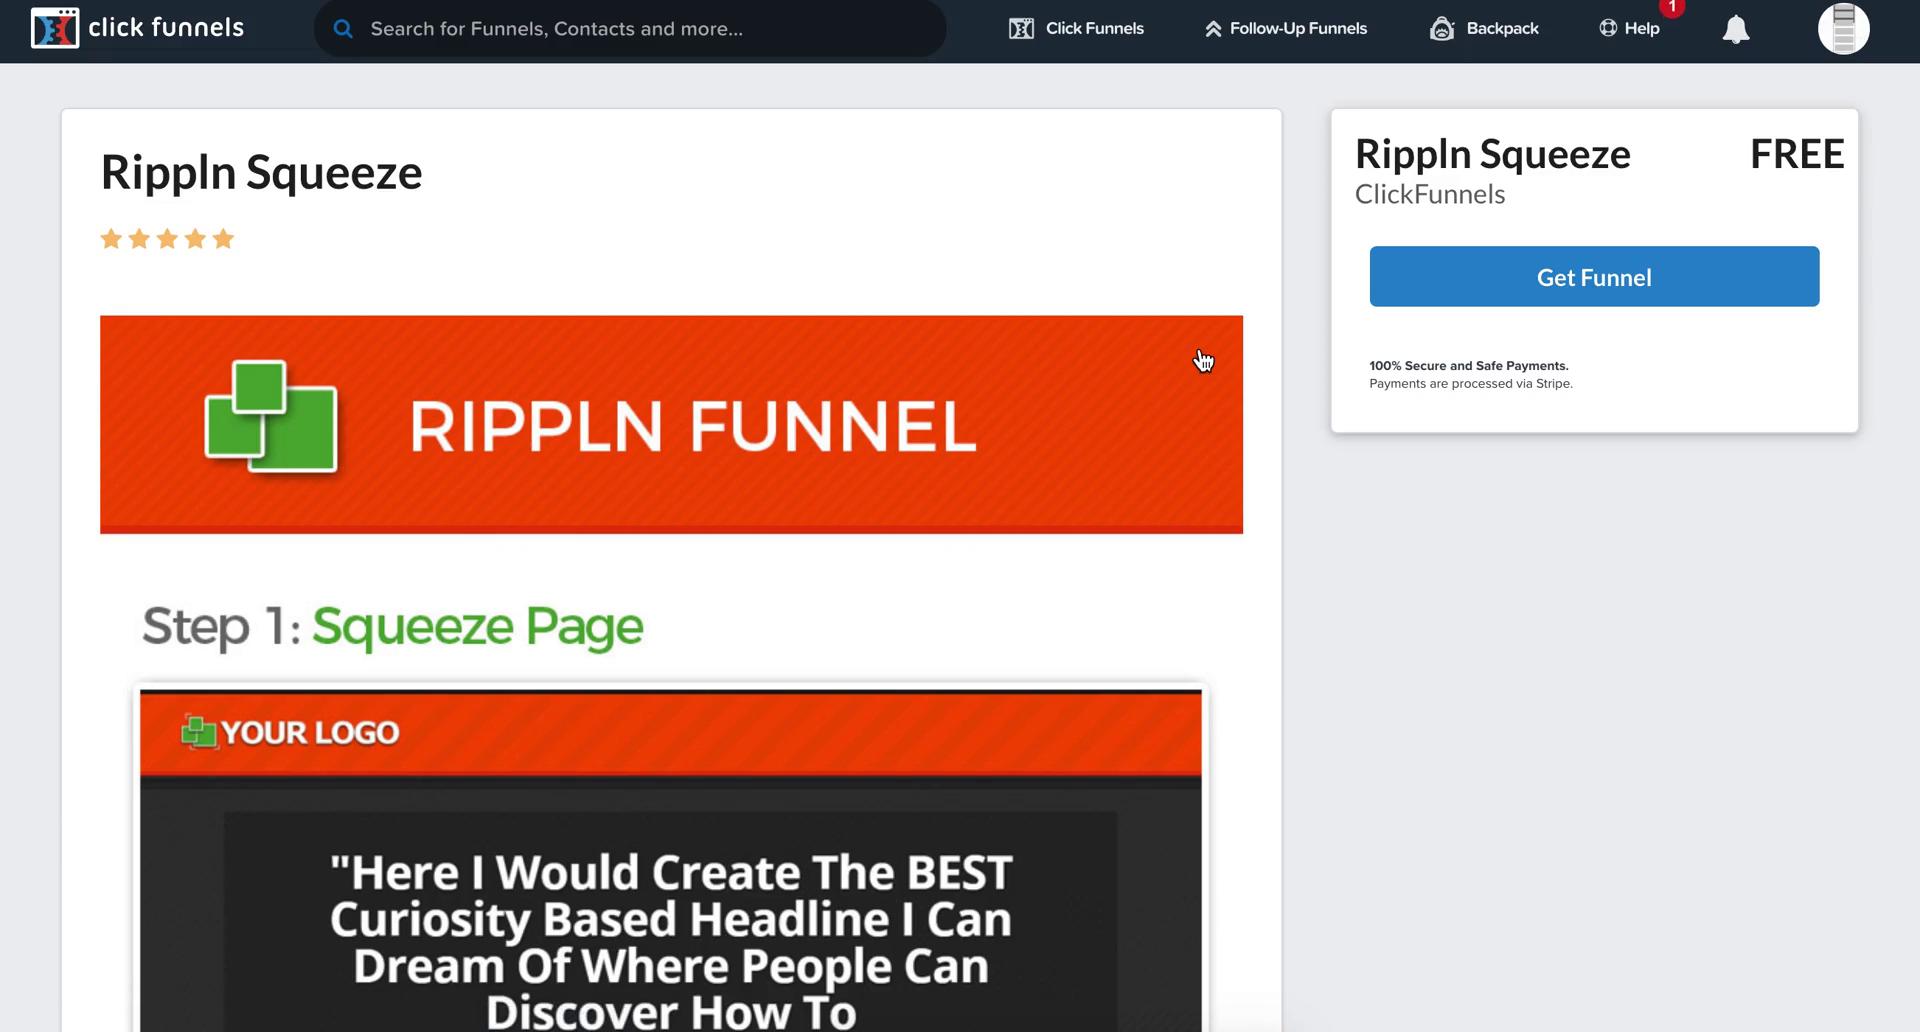Click the five-star rating under Rippln Squeeze
The width and height of the screenshot is (1920, 1032).
tap(167, 239)
